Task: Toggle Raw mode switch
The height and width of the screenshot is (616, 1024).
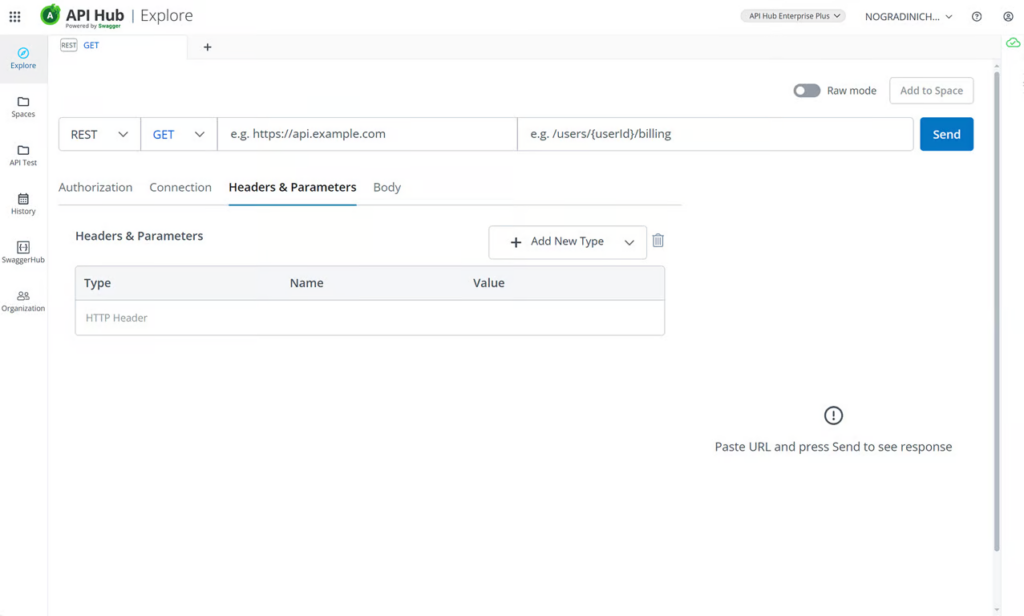Action: click(807, 91)
